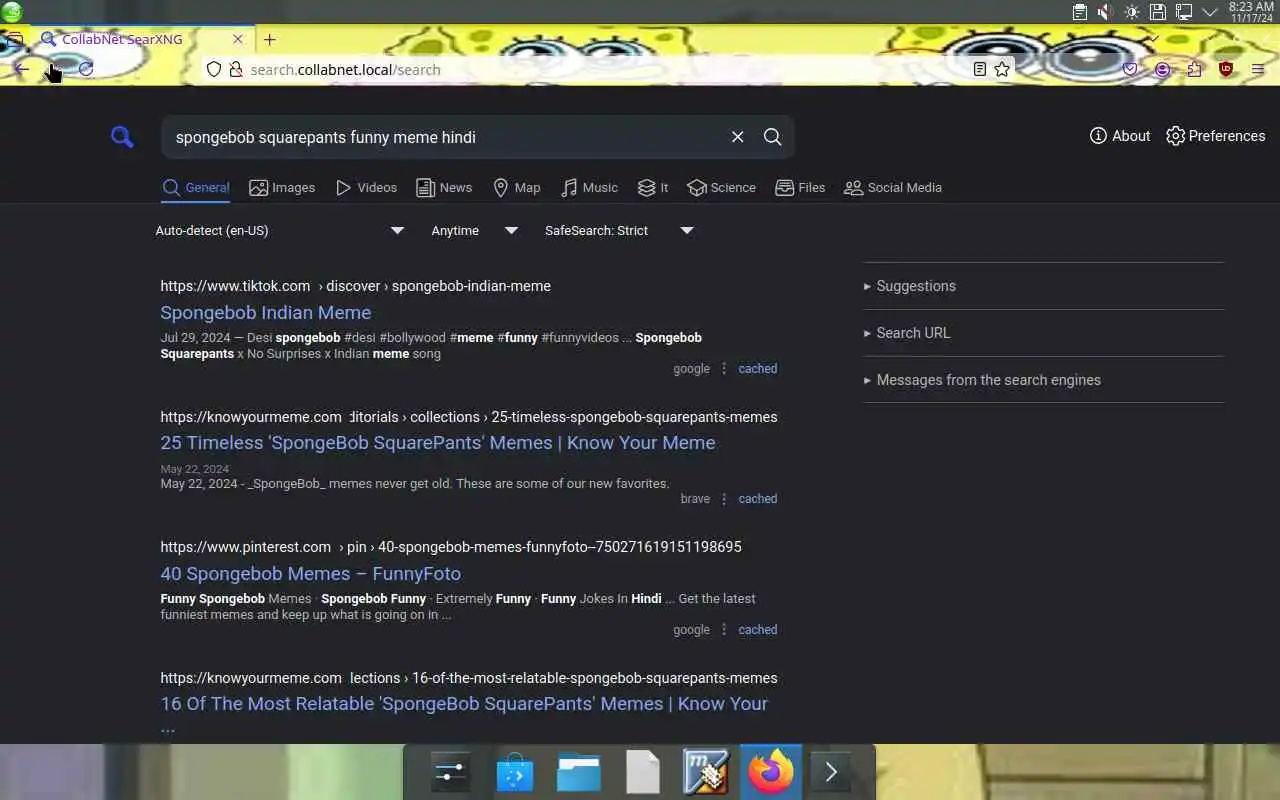Click the insecure connection padlock icon
The width and height of the screenshot is (1280, 800).
236,69
